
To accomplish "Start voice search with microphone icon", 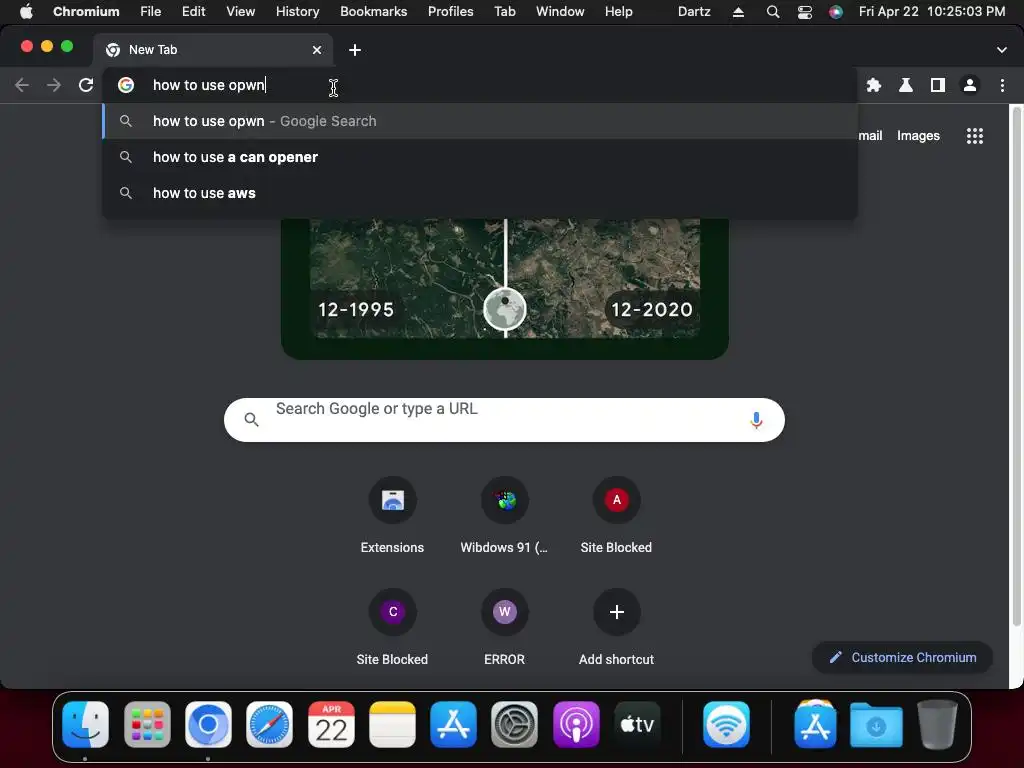I will tap(756, 420).
